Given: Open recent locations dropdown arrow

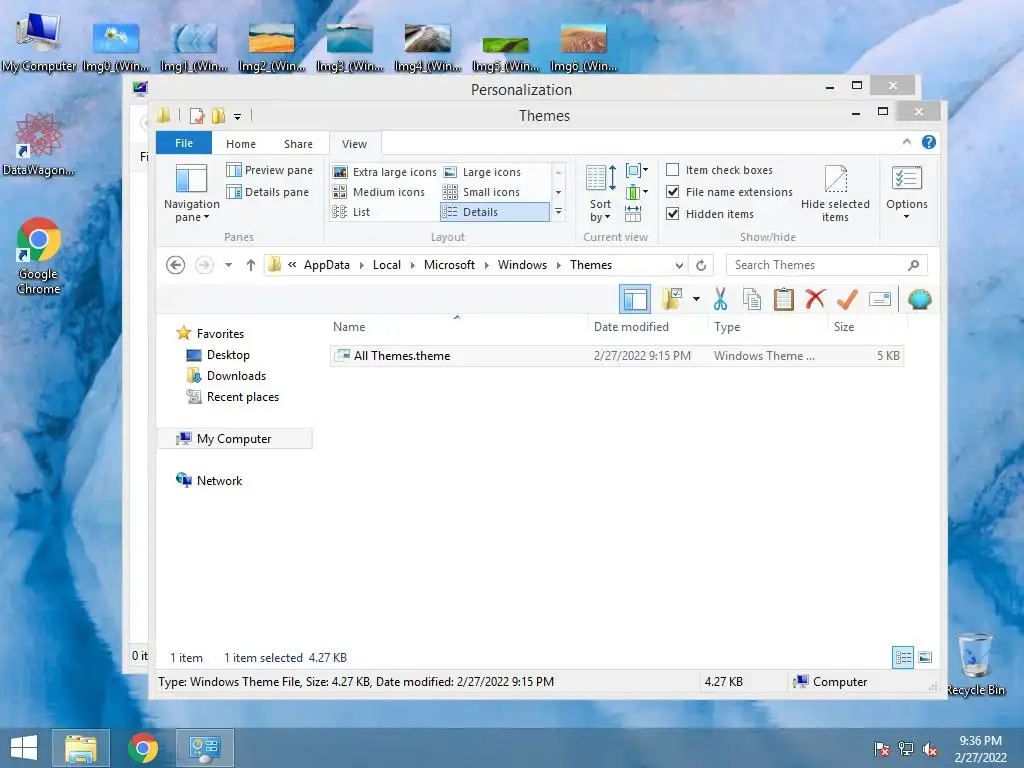Looking at the screenshot, I should (x=228, y=265).
